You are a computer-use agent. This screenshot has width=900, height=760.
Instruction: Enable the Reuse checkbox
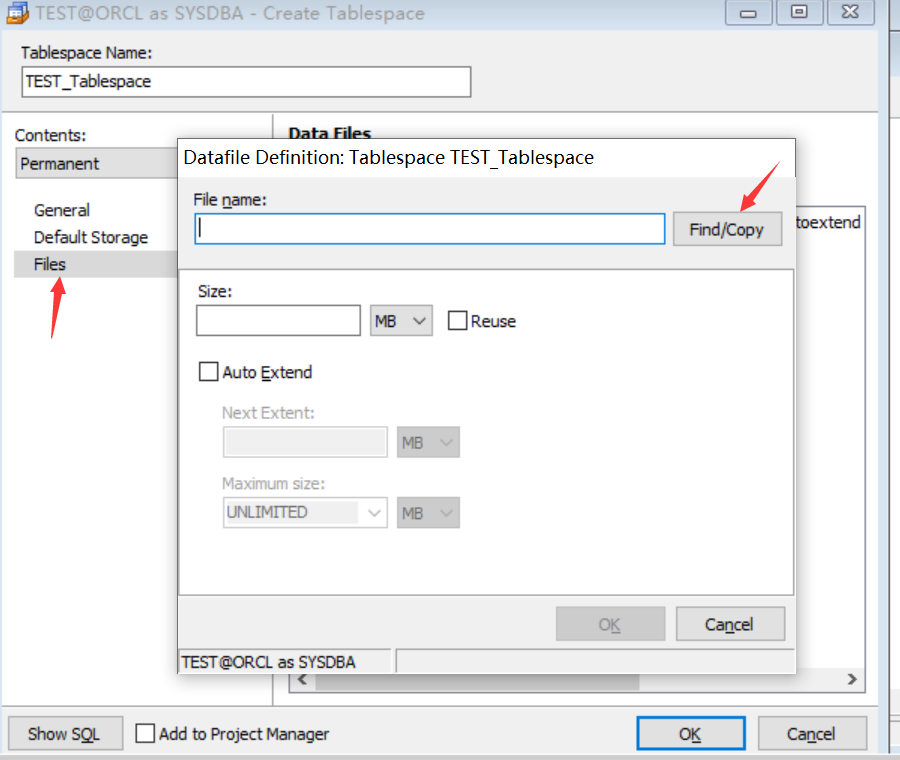tap(457, 320)
